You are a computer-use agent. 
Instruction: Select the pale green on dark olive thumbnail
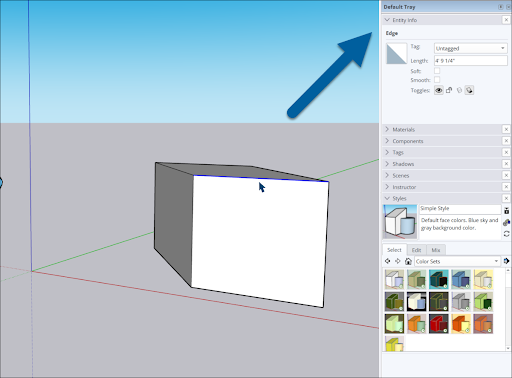(x=394, y=324)
